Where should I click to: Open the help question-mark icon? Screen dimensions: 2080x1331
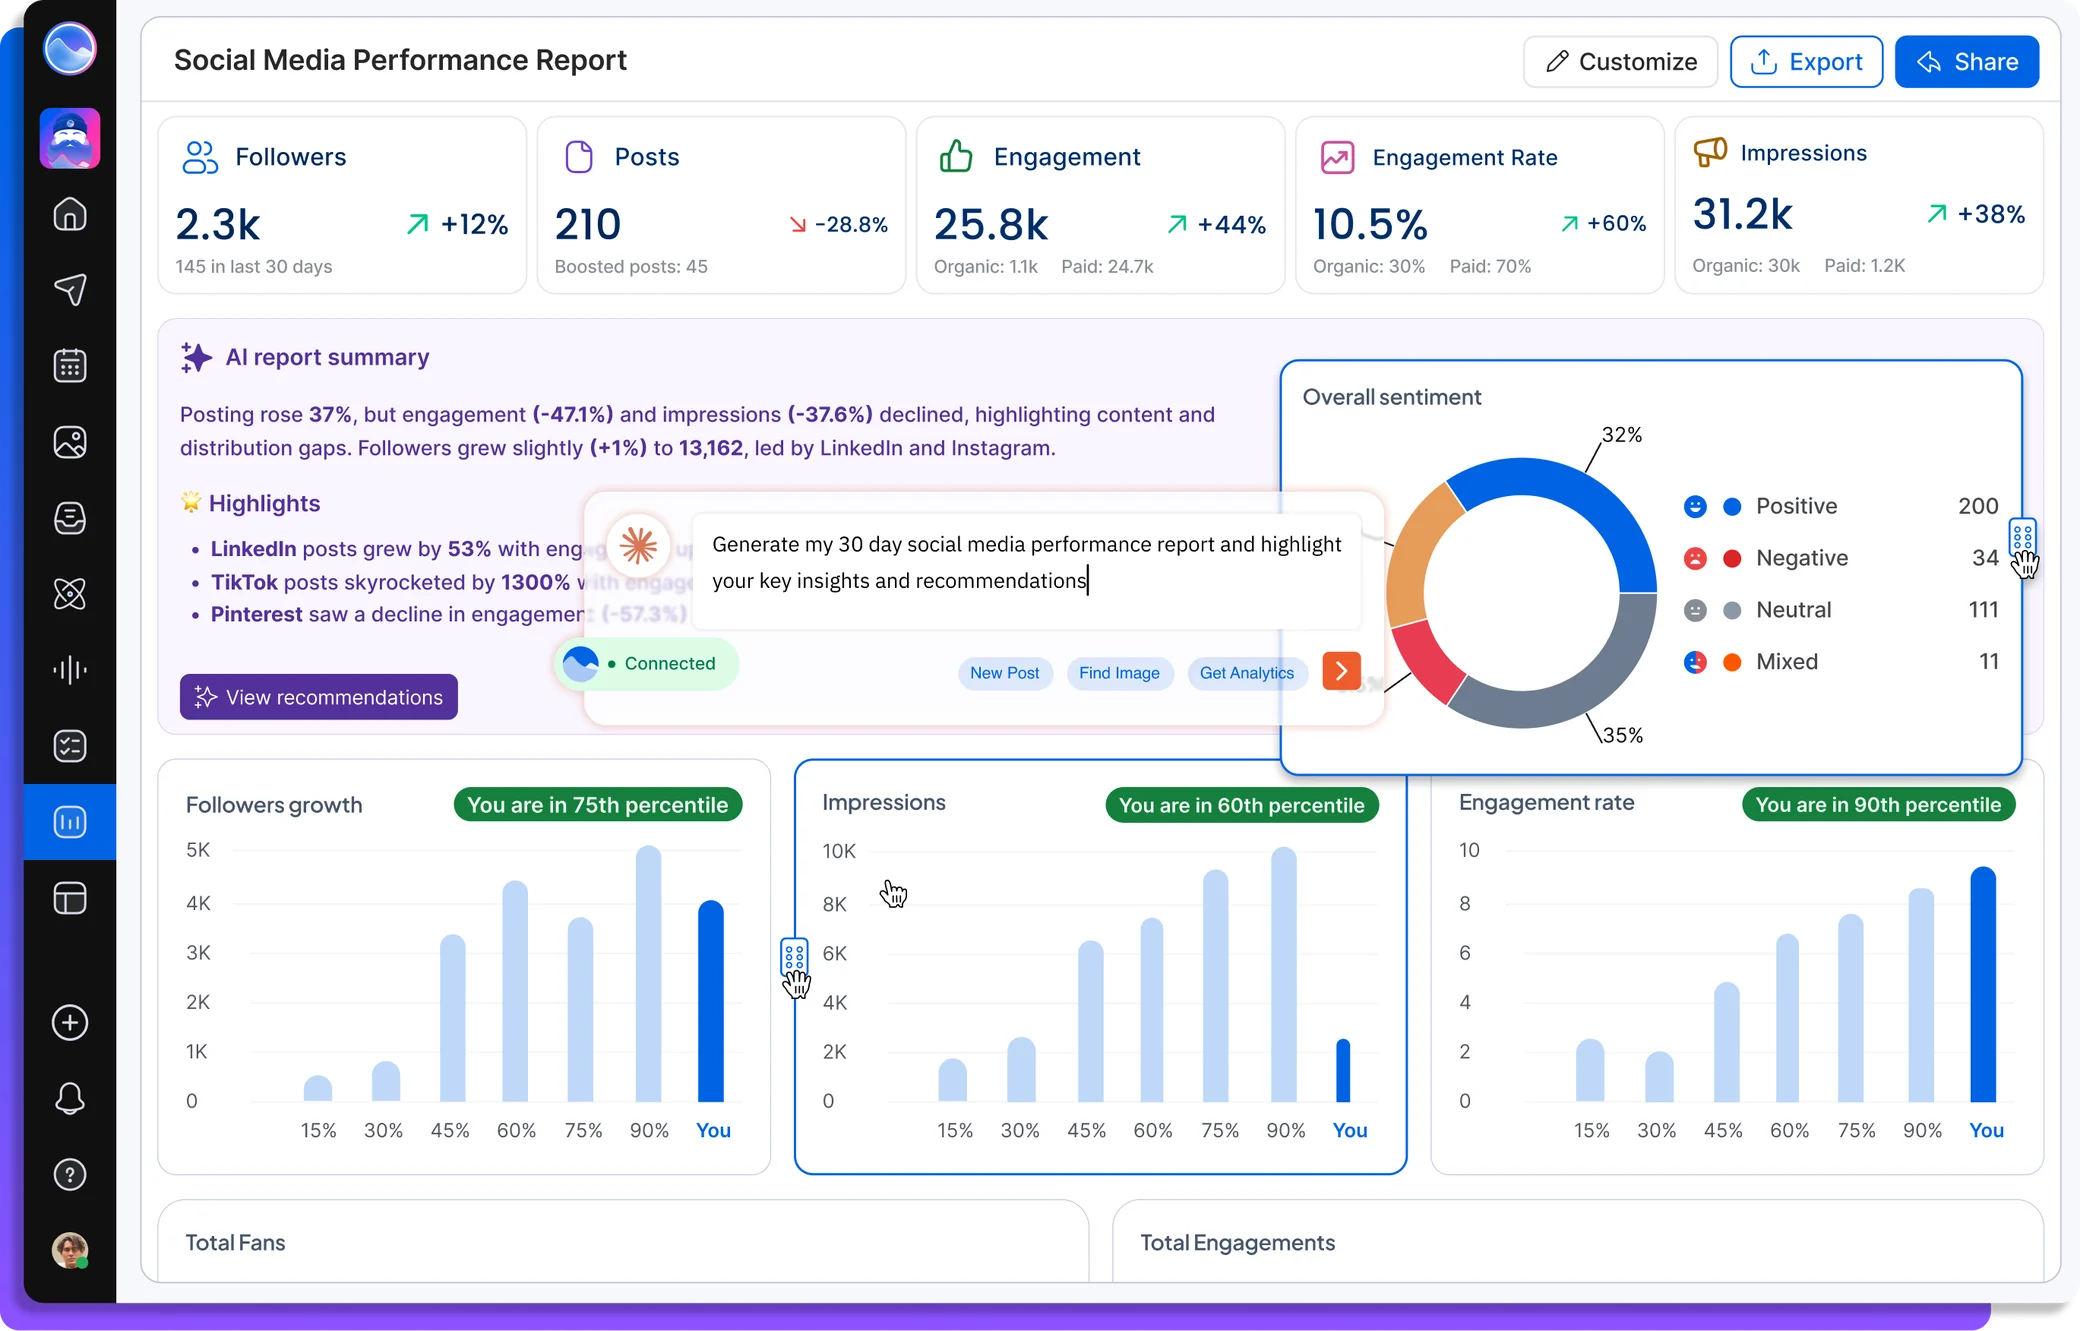(70, 1175)
